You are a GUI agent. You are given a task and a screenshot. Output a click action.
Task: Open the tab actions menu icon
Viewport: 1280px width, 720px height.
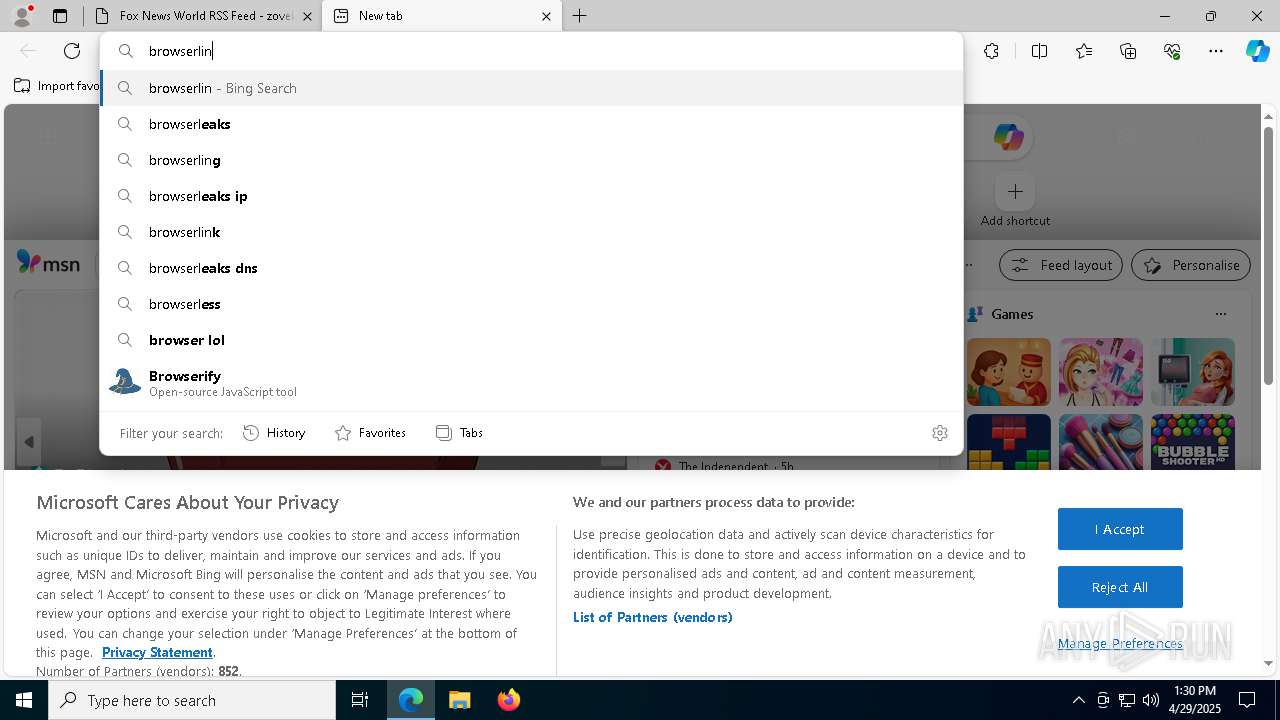click(60, 16)
